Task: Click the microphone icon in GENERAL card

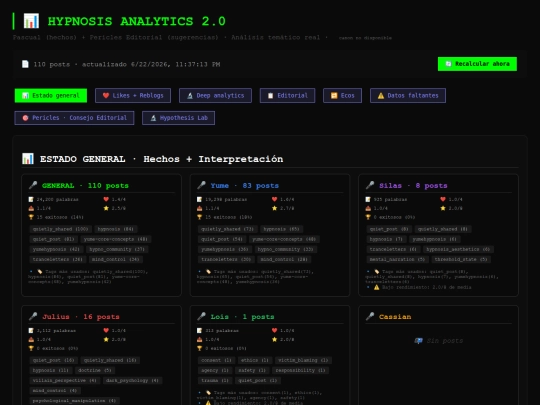Action: [x=33, y=185]
